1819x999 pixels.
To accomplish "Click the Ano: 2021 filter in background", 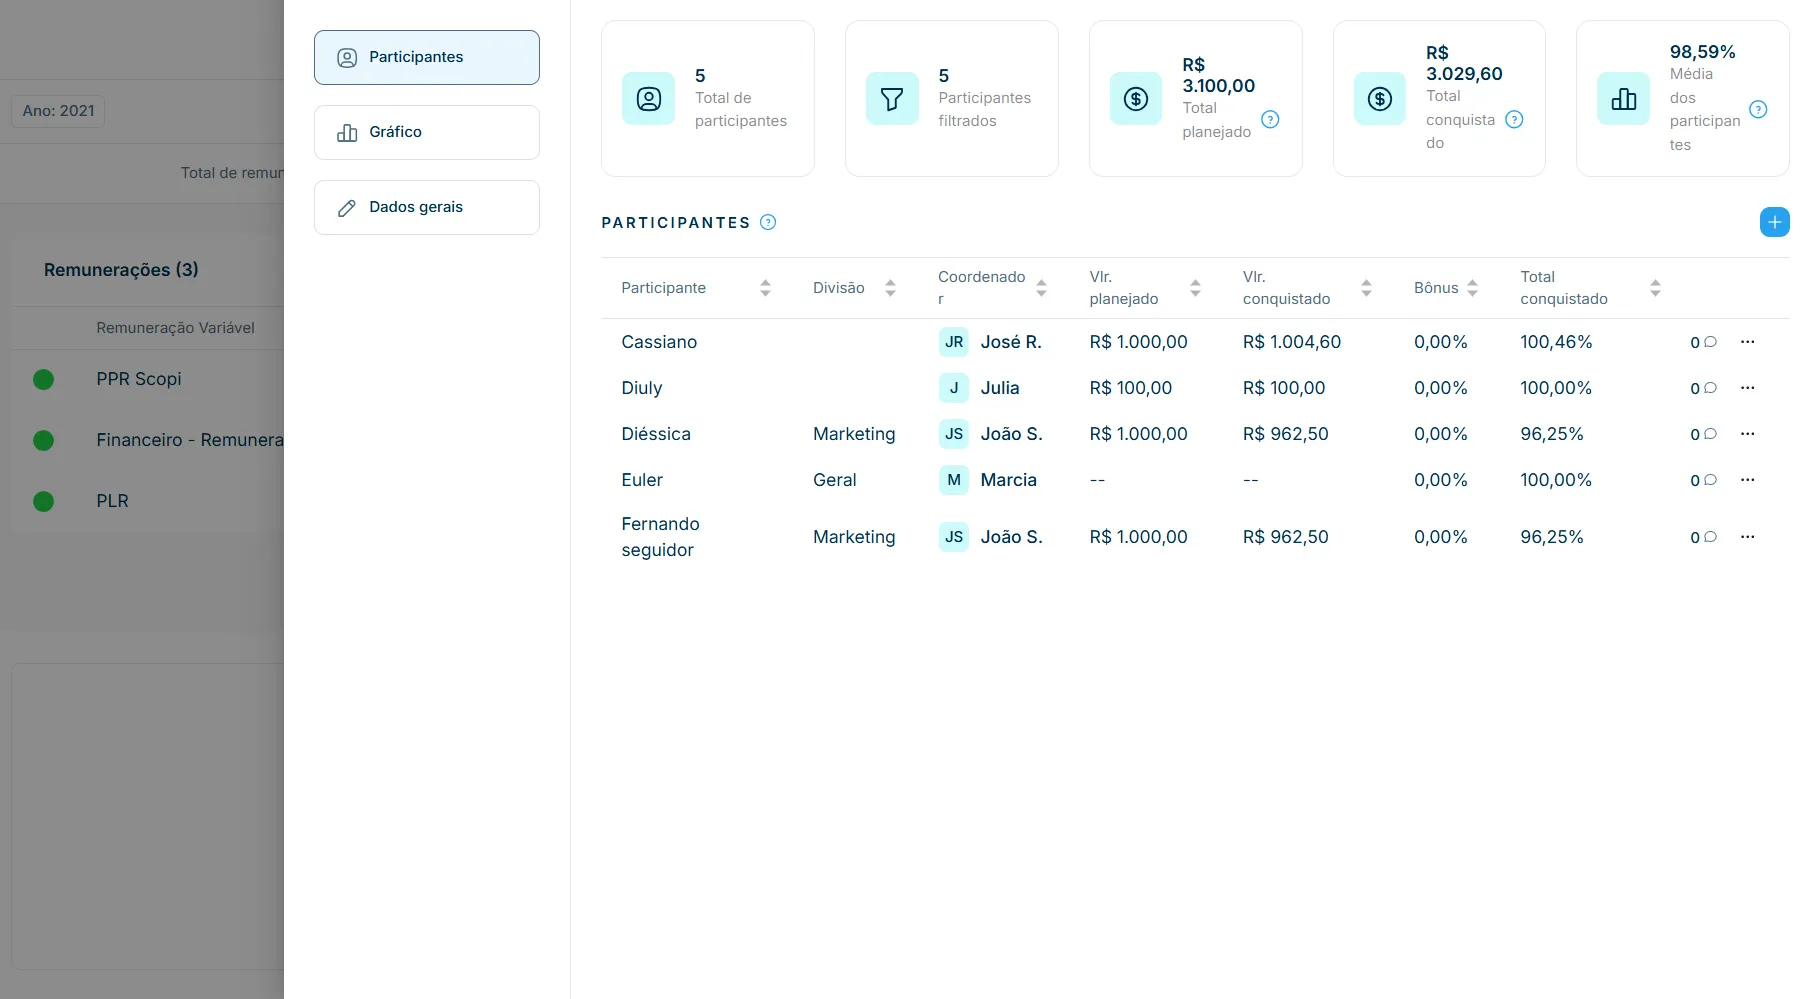I will click(58, 111).
